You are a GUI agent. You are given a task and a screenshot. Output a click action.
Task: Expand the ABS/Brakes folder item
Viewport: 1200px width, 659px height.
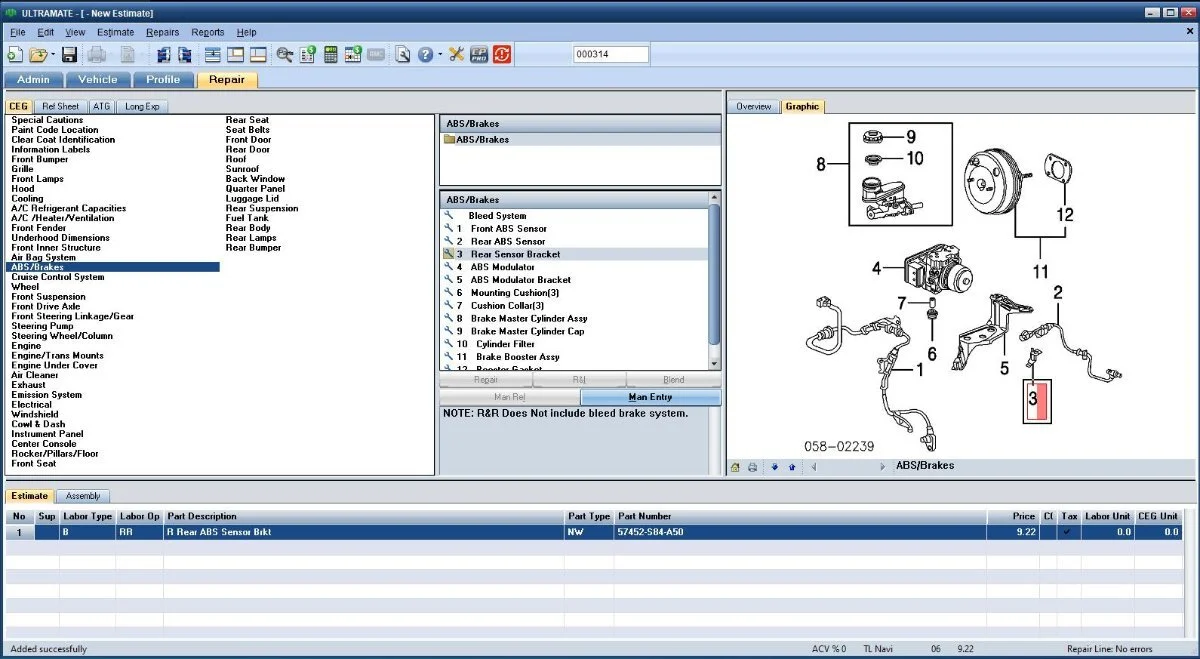[482, 140]
